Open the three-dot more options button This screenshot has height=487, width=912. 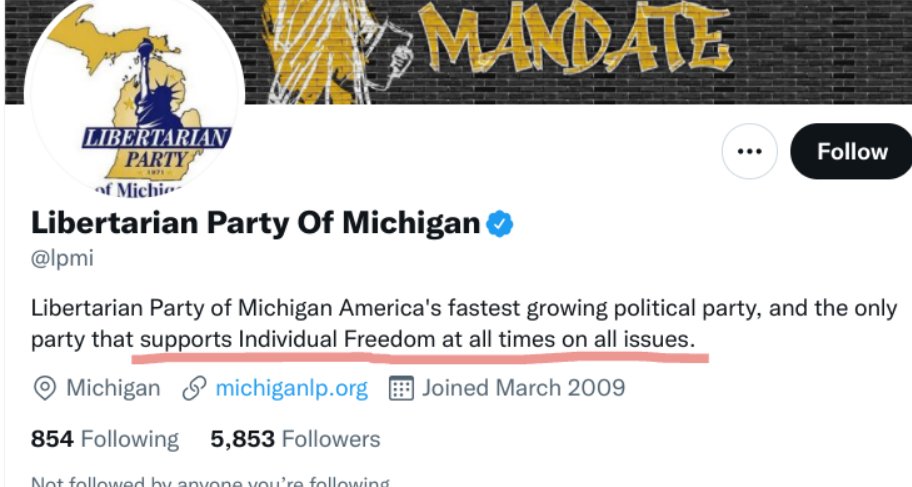(x=749, y=151)
